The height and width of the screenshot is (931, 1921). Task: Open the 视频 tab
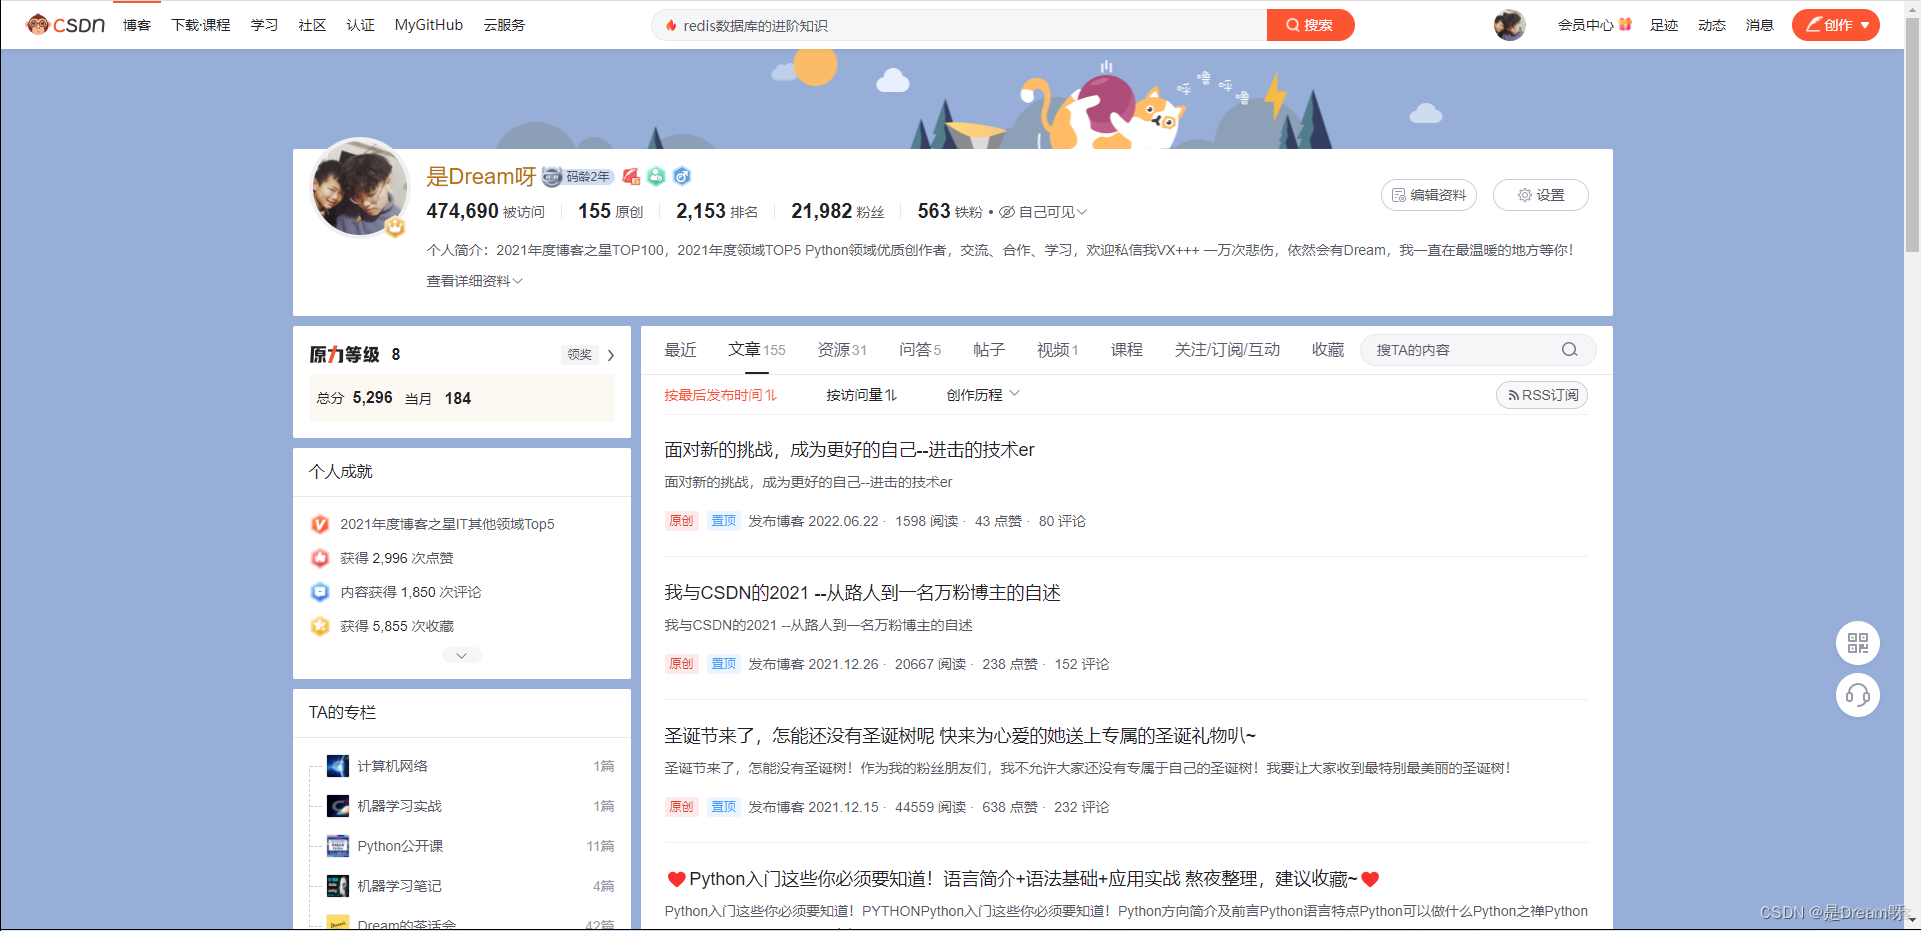pos(1057,349)
